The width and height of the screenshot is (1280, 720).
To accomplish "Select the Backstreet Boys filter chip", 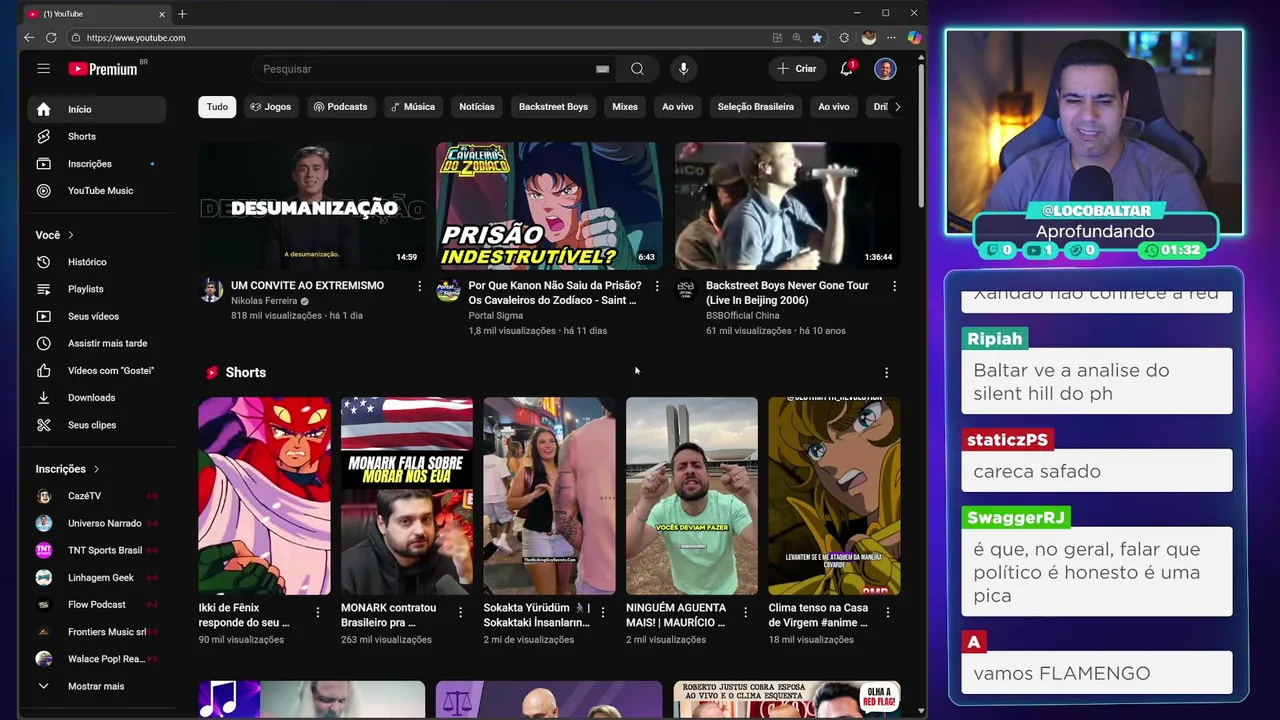I will [553, 107].
